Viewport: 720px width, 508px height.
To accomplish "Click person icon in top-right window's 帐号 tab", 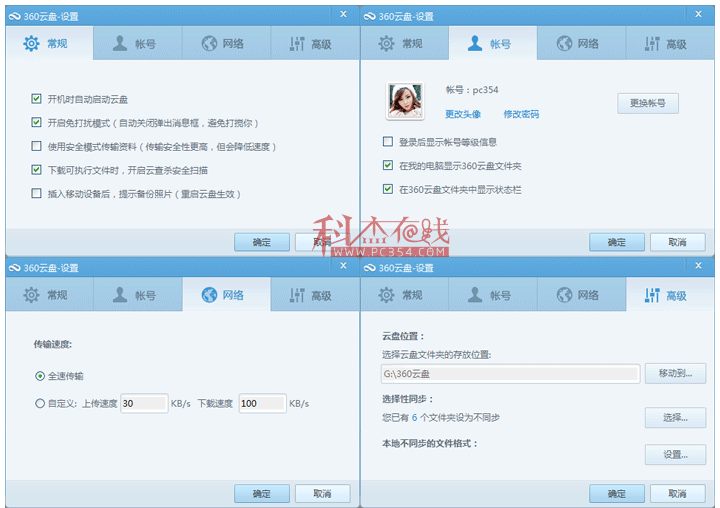I will 475,44.
